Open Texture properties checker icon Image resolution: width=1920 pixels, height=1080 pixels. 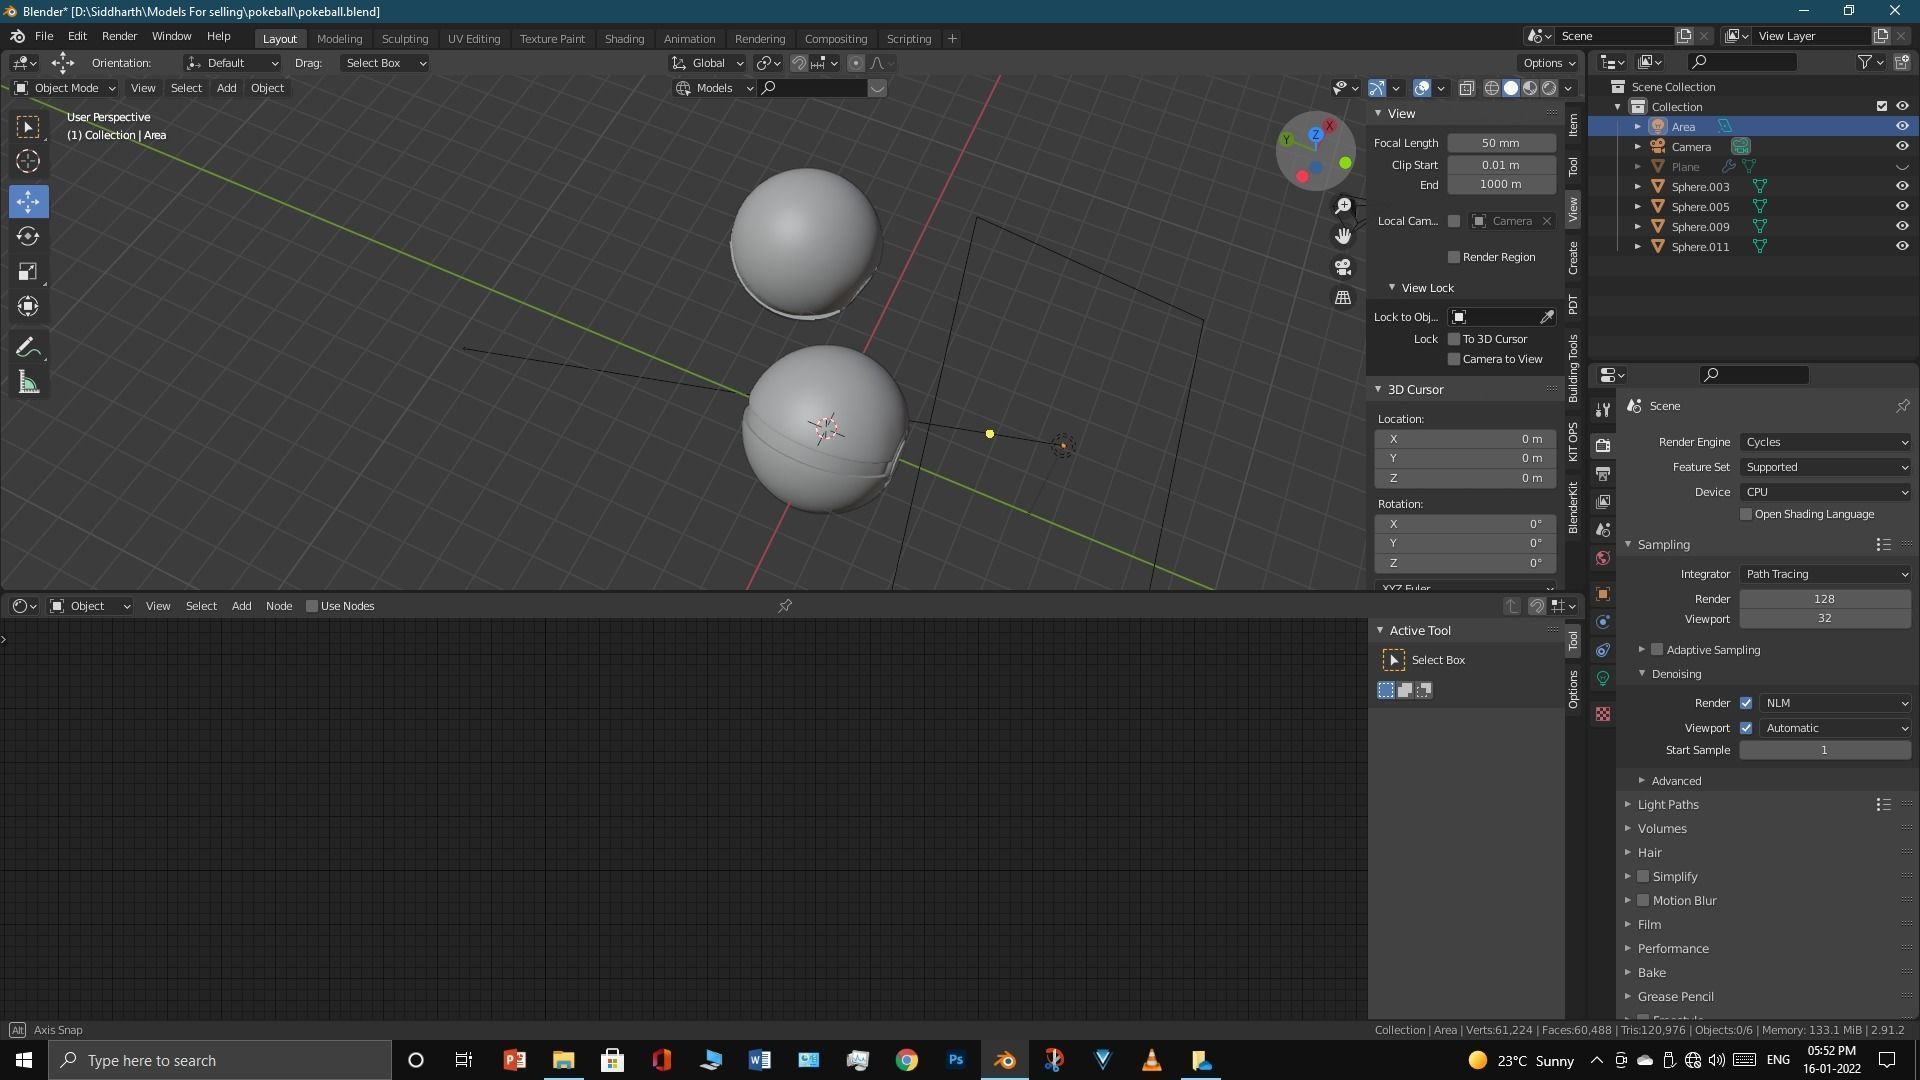pos(1603,714)
